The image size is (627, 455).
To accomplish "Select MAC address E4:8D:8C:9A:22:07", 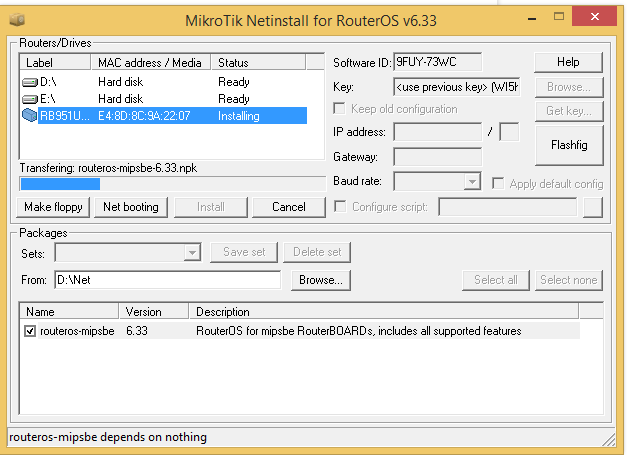I will 144,116.
